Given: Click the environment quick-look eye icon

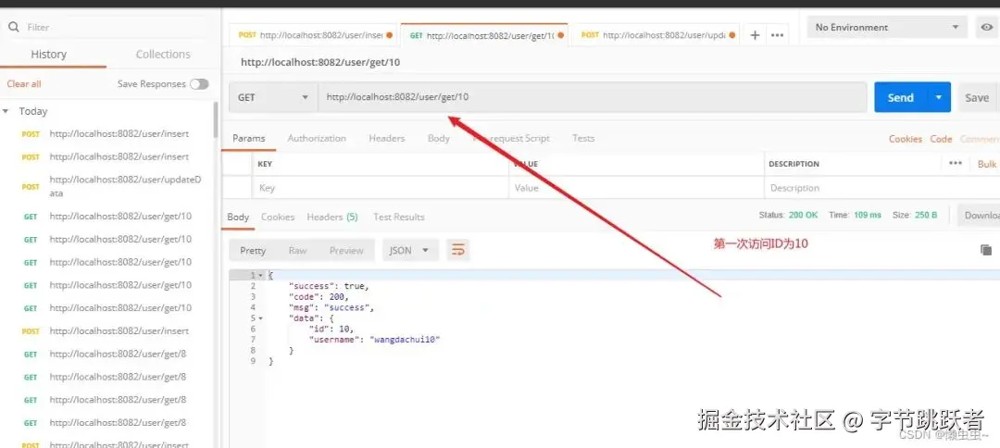Looking at the screenshot, I should coord(987,27).
